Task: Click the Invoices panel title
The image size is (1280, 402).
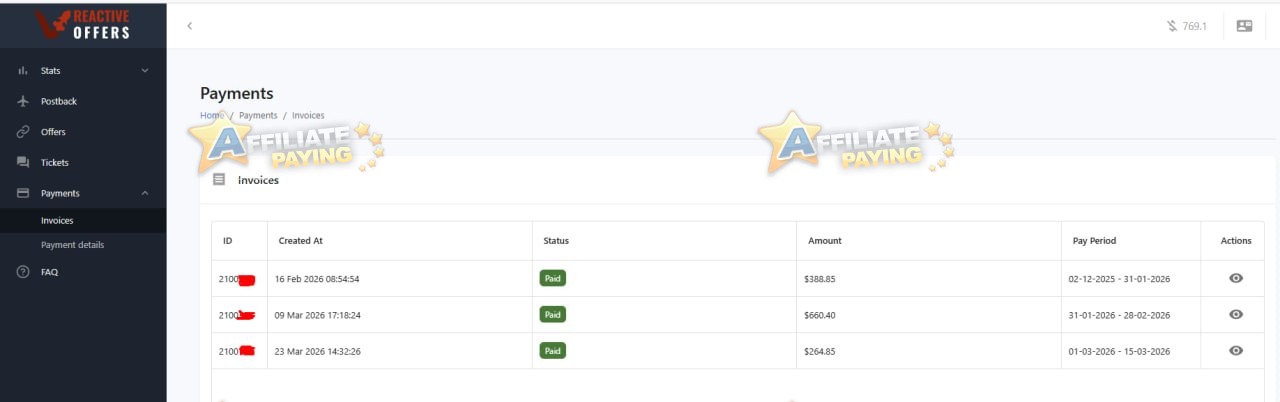Action: (258, 180)
